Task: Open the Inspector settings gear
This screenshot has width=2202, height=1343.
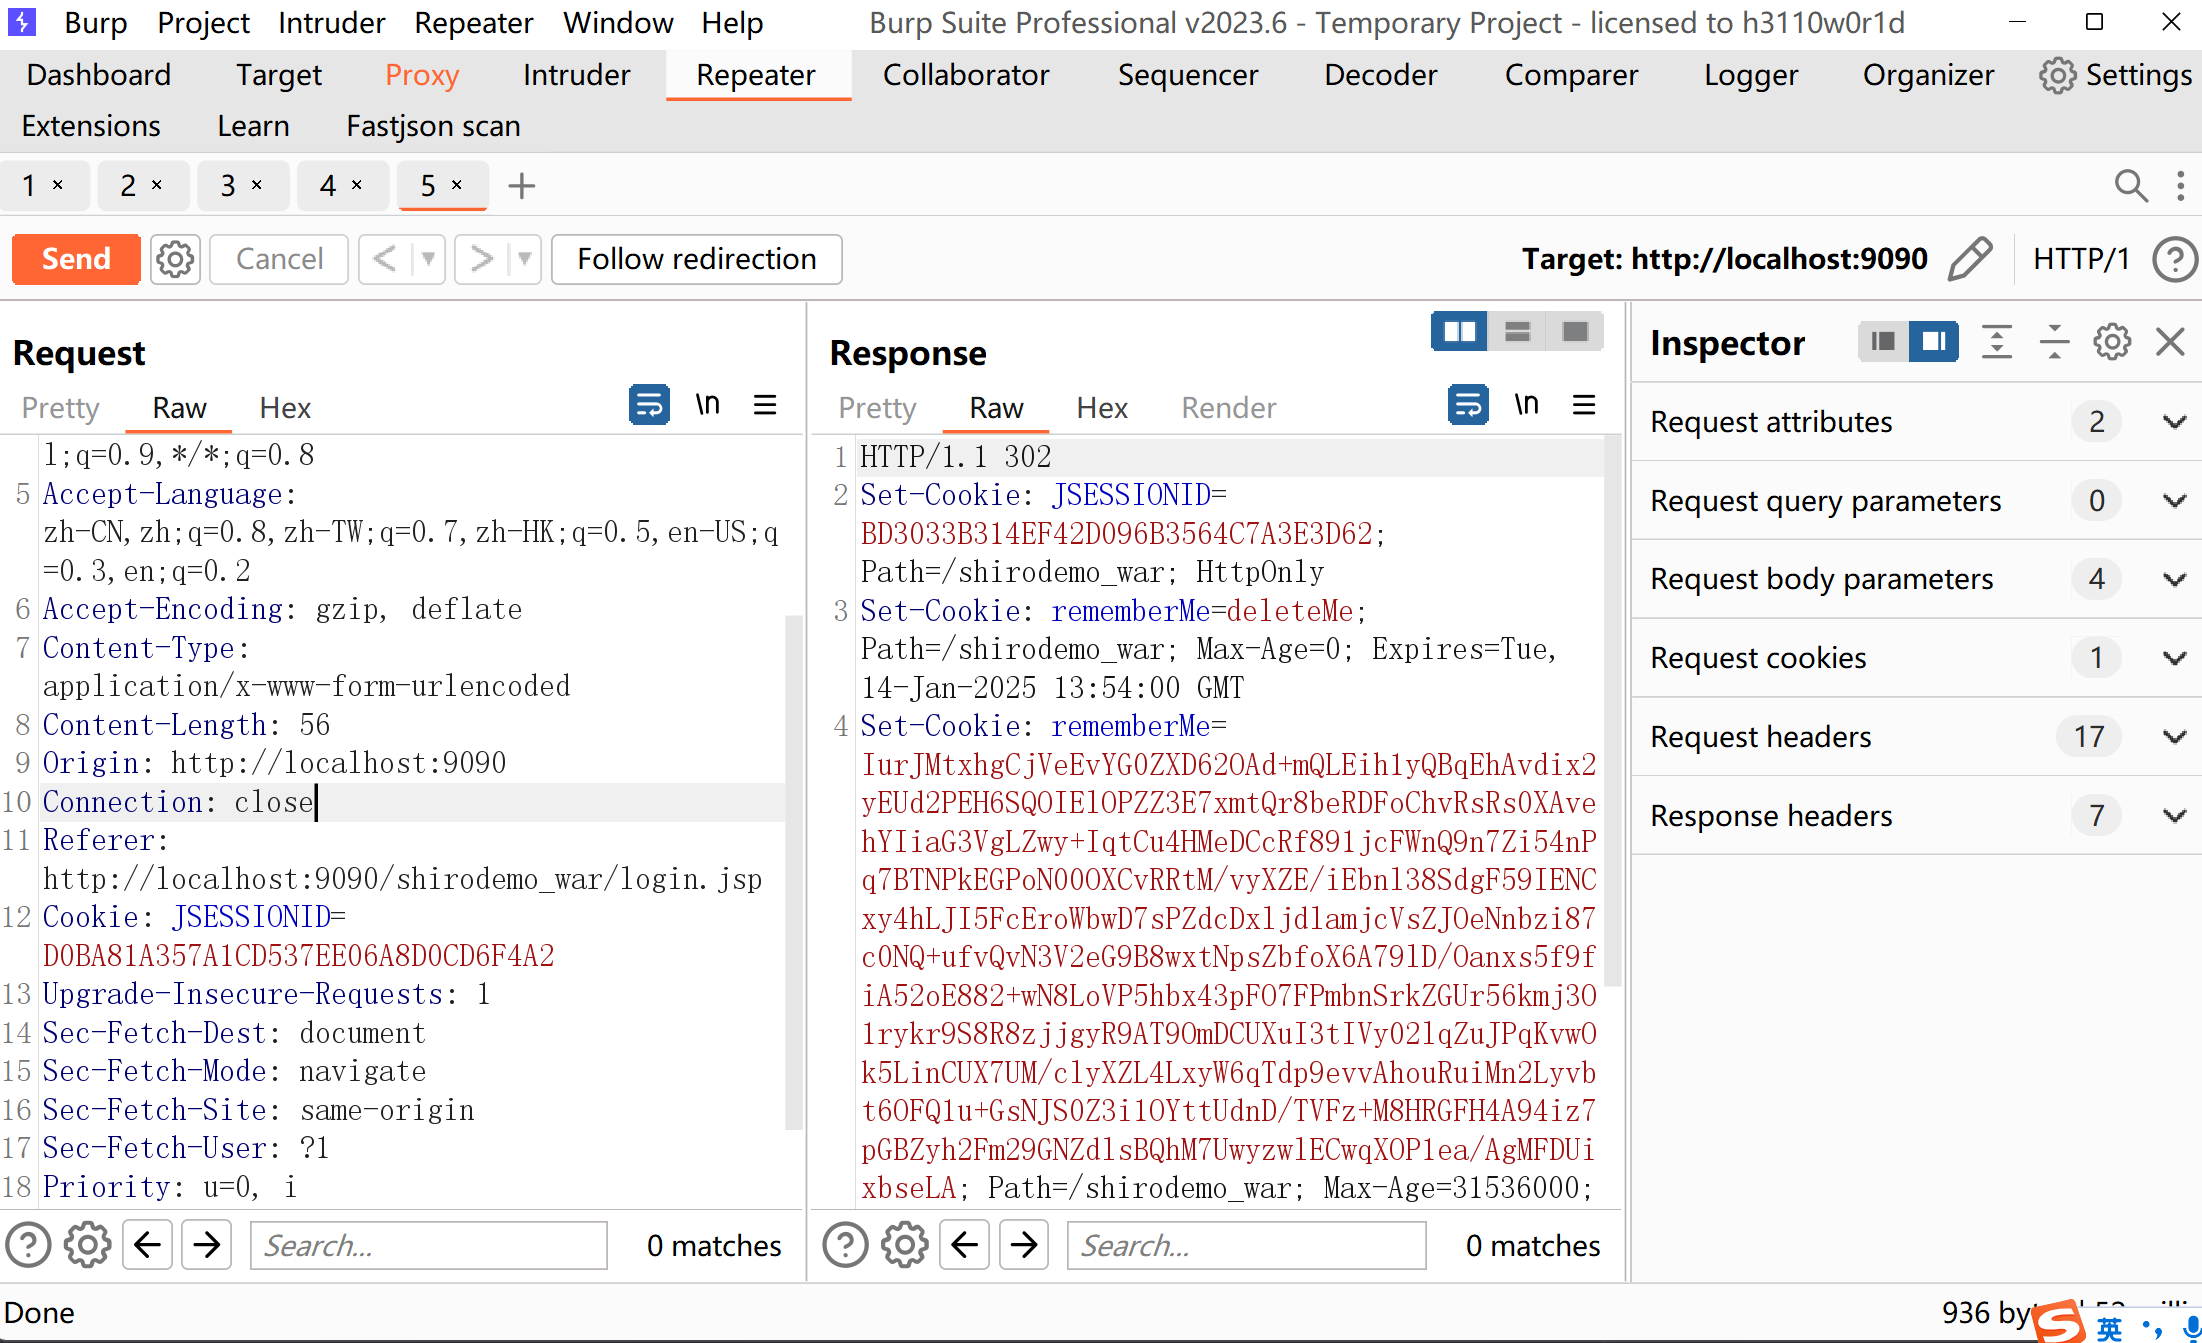Action: (2112, 342)
